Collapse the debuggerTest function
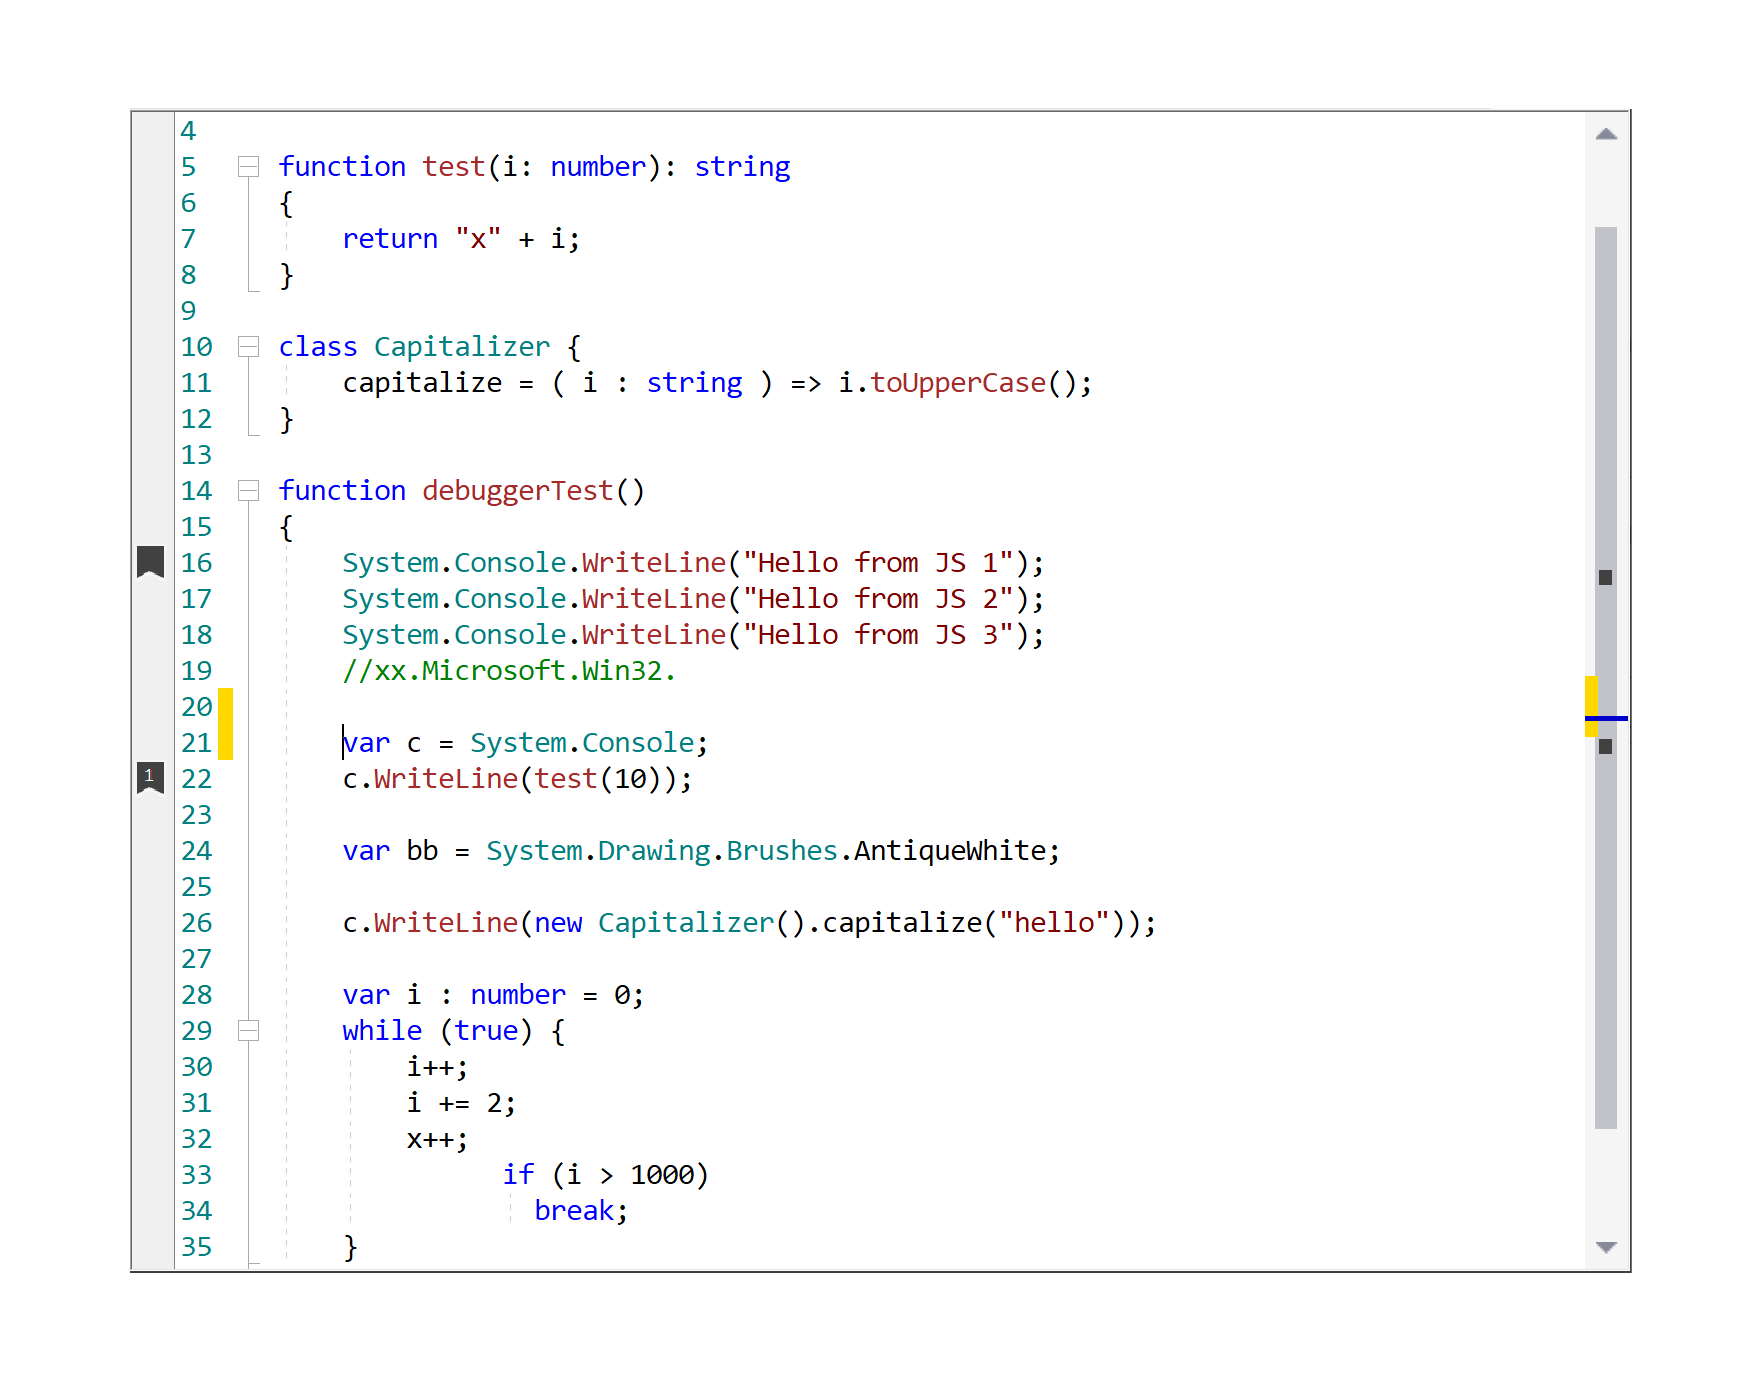The image size is (1754, 1377). (x=249, y=490)
